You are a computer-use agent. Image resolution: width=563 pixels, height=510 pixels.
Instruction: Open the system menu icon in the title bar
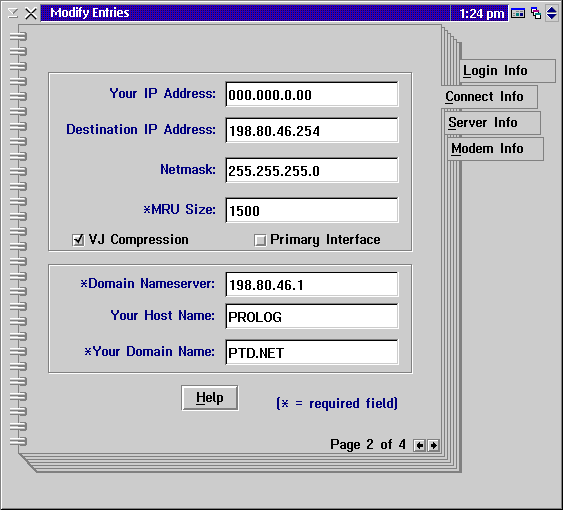pyautogui.click(x=13, y=14)
